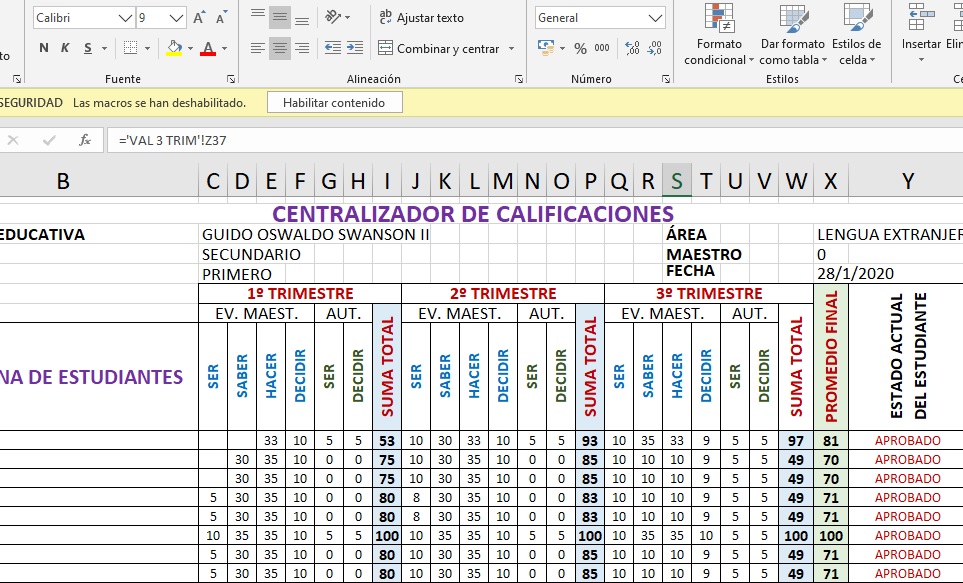
Task: Align text to bottom icon
Action: pos(302,17)
